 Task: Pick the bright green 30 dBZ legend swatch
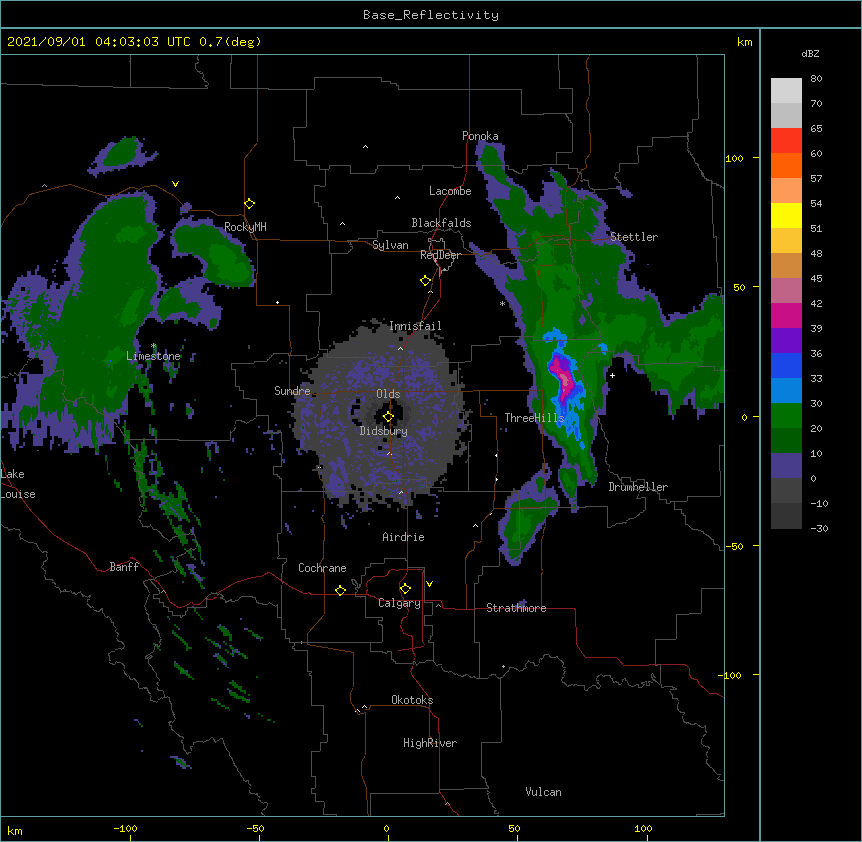[786, 416]
